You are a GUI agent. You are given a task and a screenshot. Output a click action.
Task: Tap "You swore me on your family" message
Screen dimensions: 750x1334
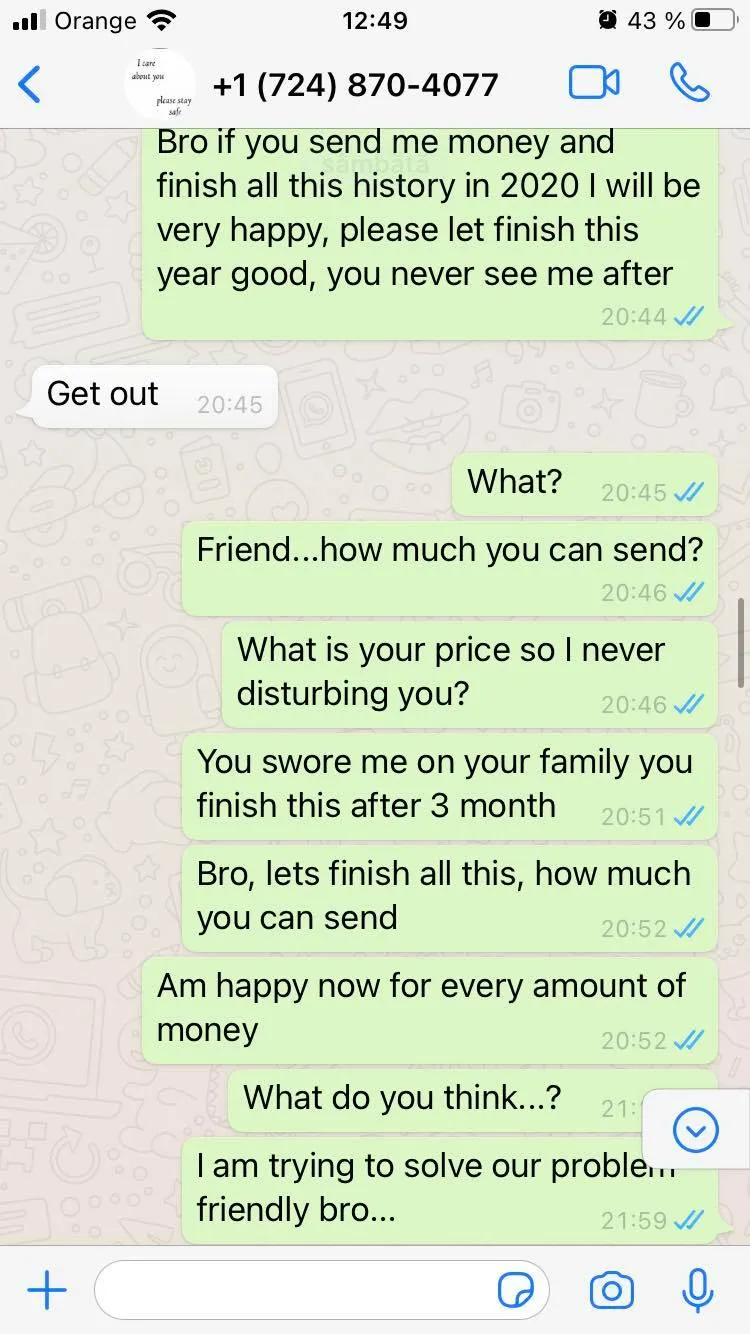click(x=450, y=786)
